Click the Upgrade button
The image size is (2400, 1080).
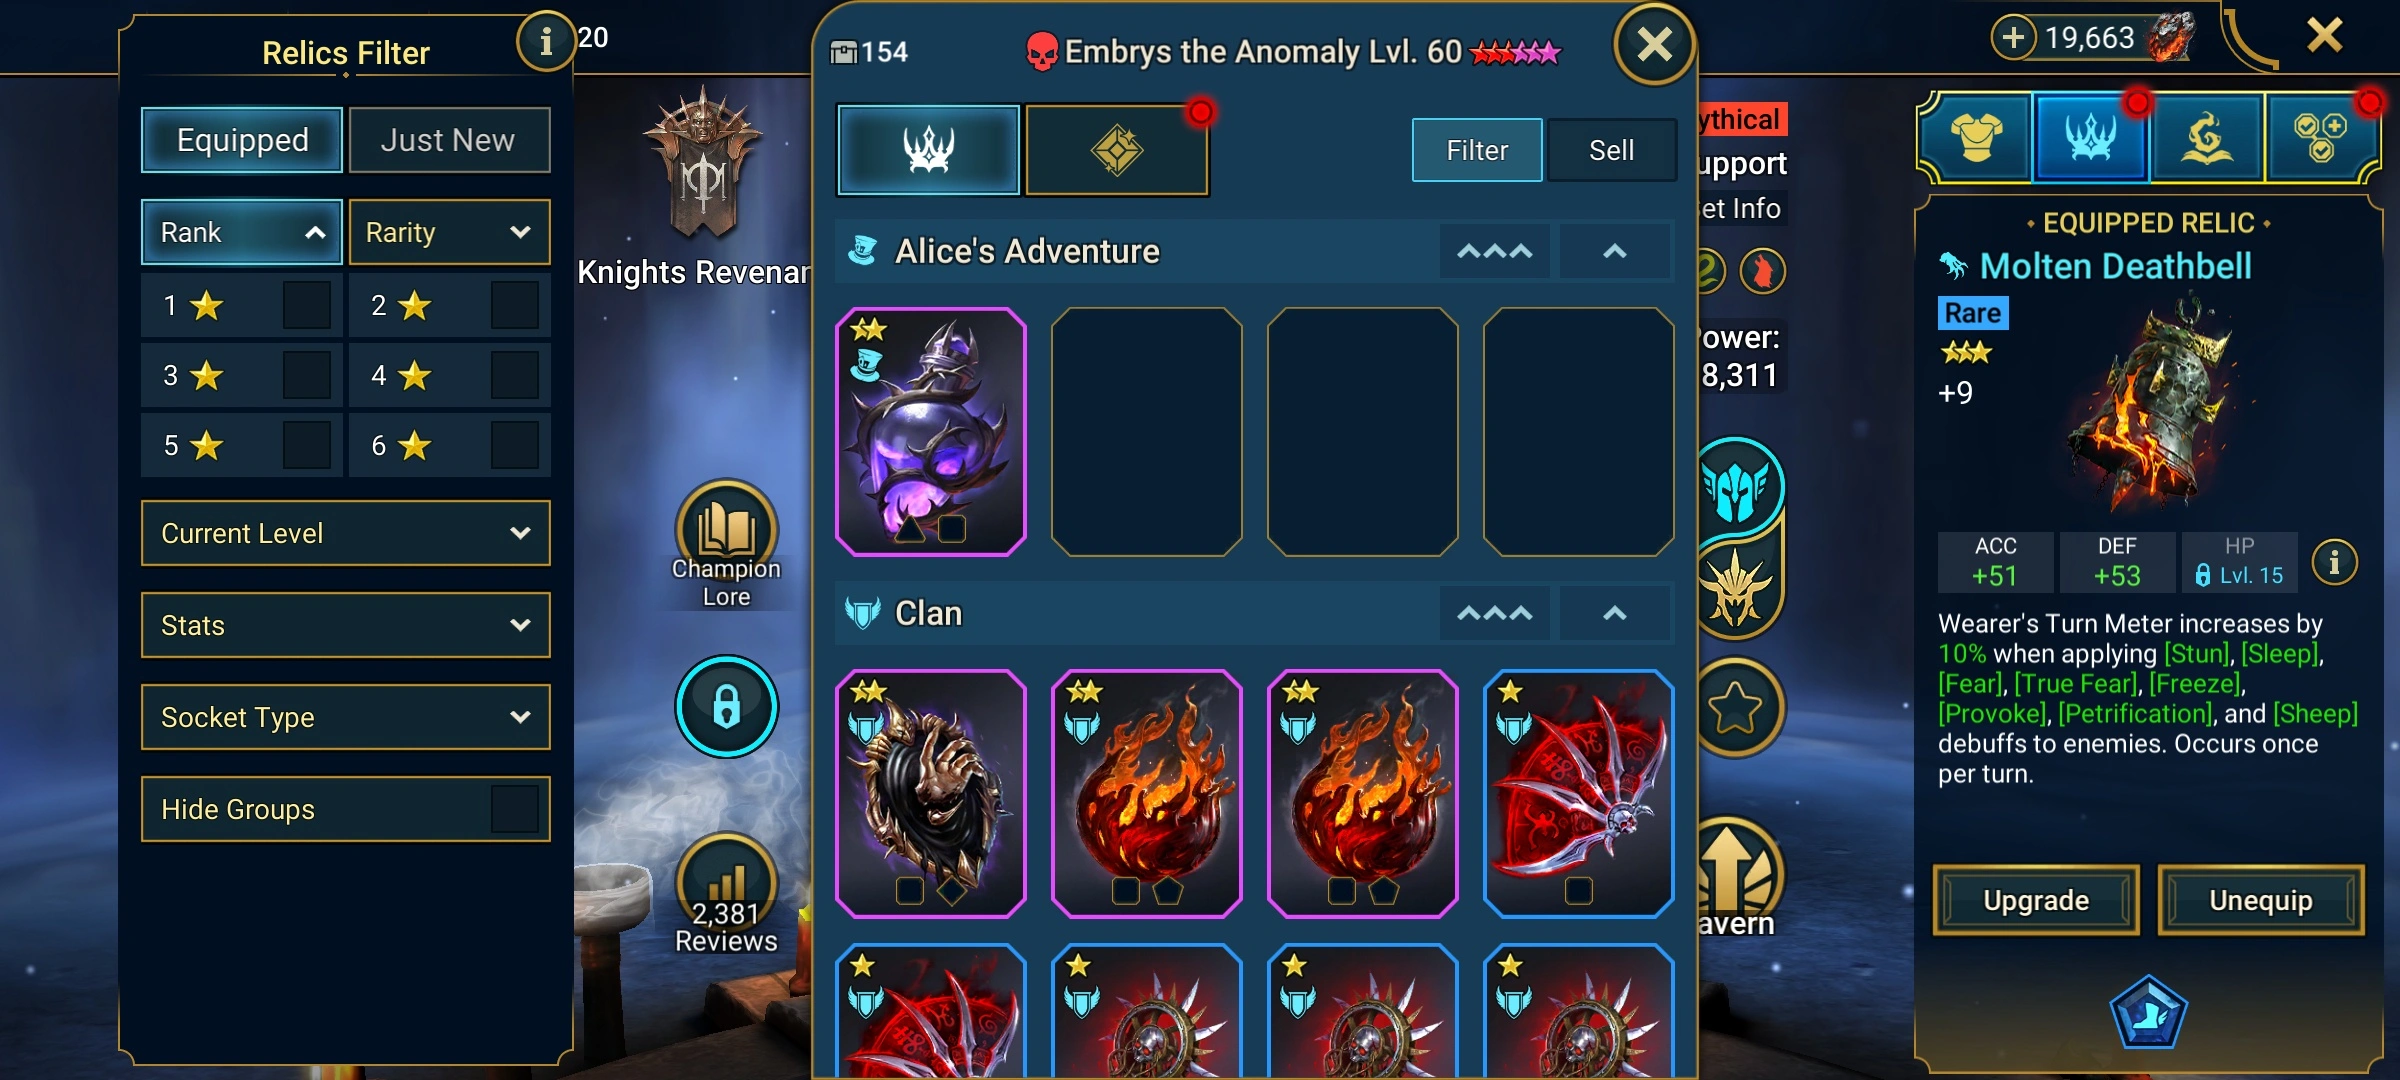click(2036, 900)
